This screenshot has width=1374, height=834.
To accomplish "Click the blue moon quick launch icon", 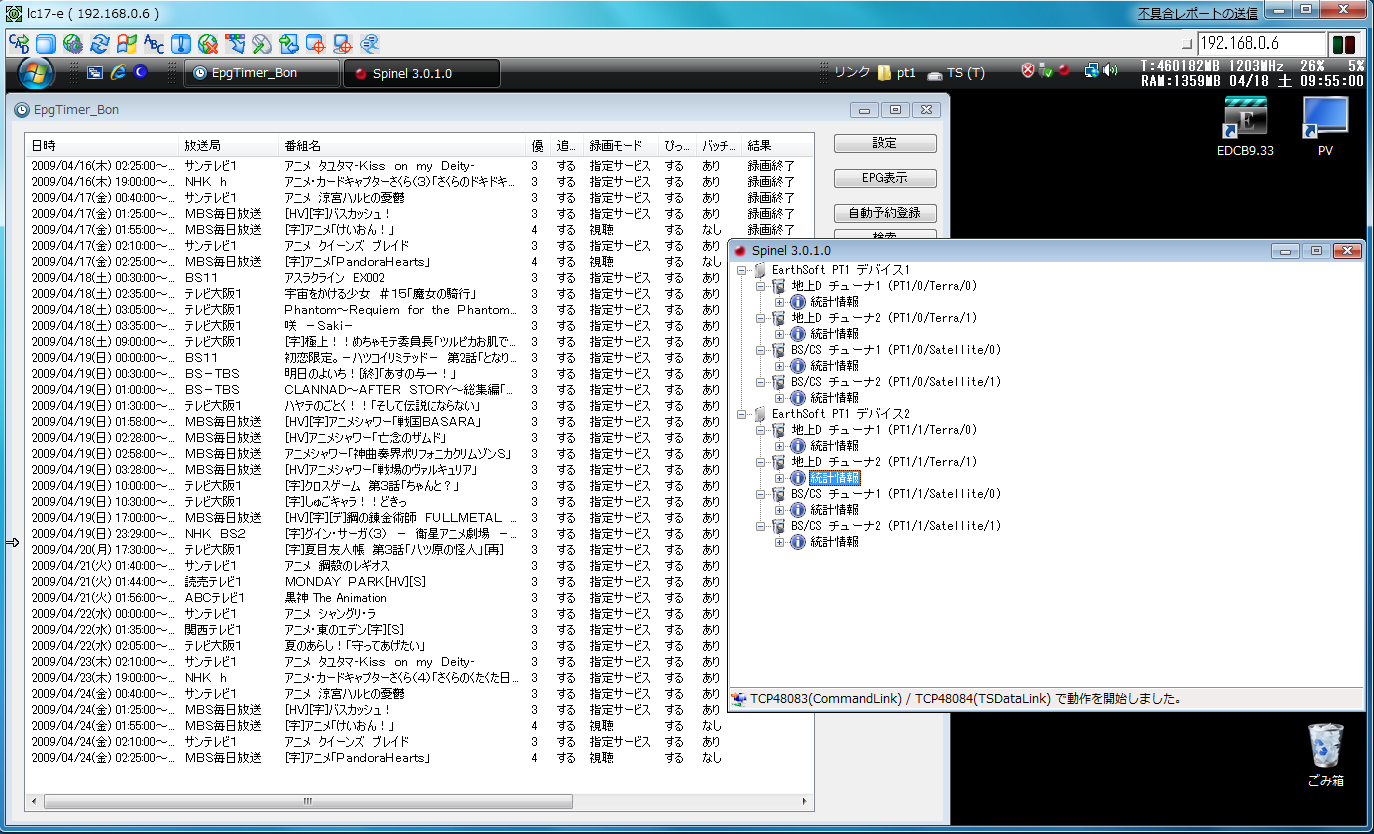I will 141,72.
